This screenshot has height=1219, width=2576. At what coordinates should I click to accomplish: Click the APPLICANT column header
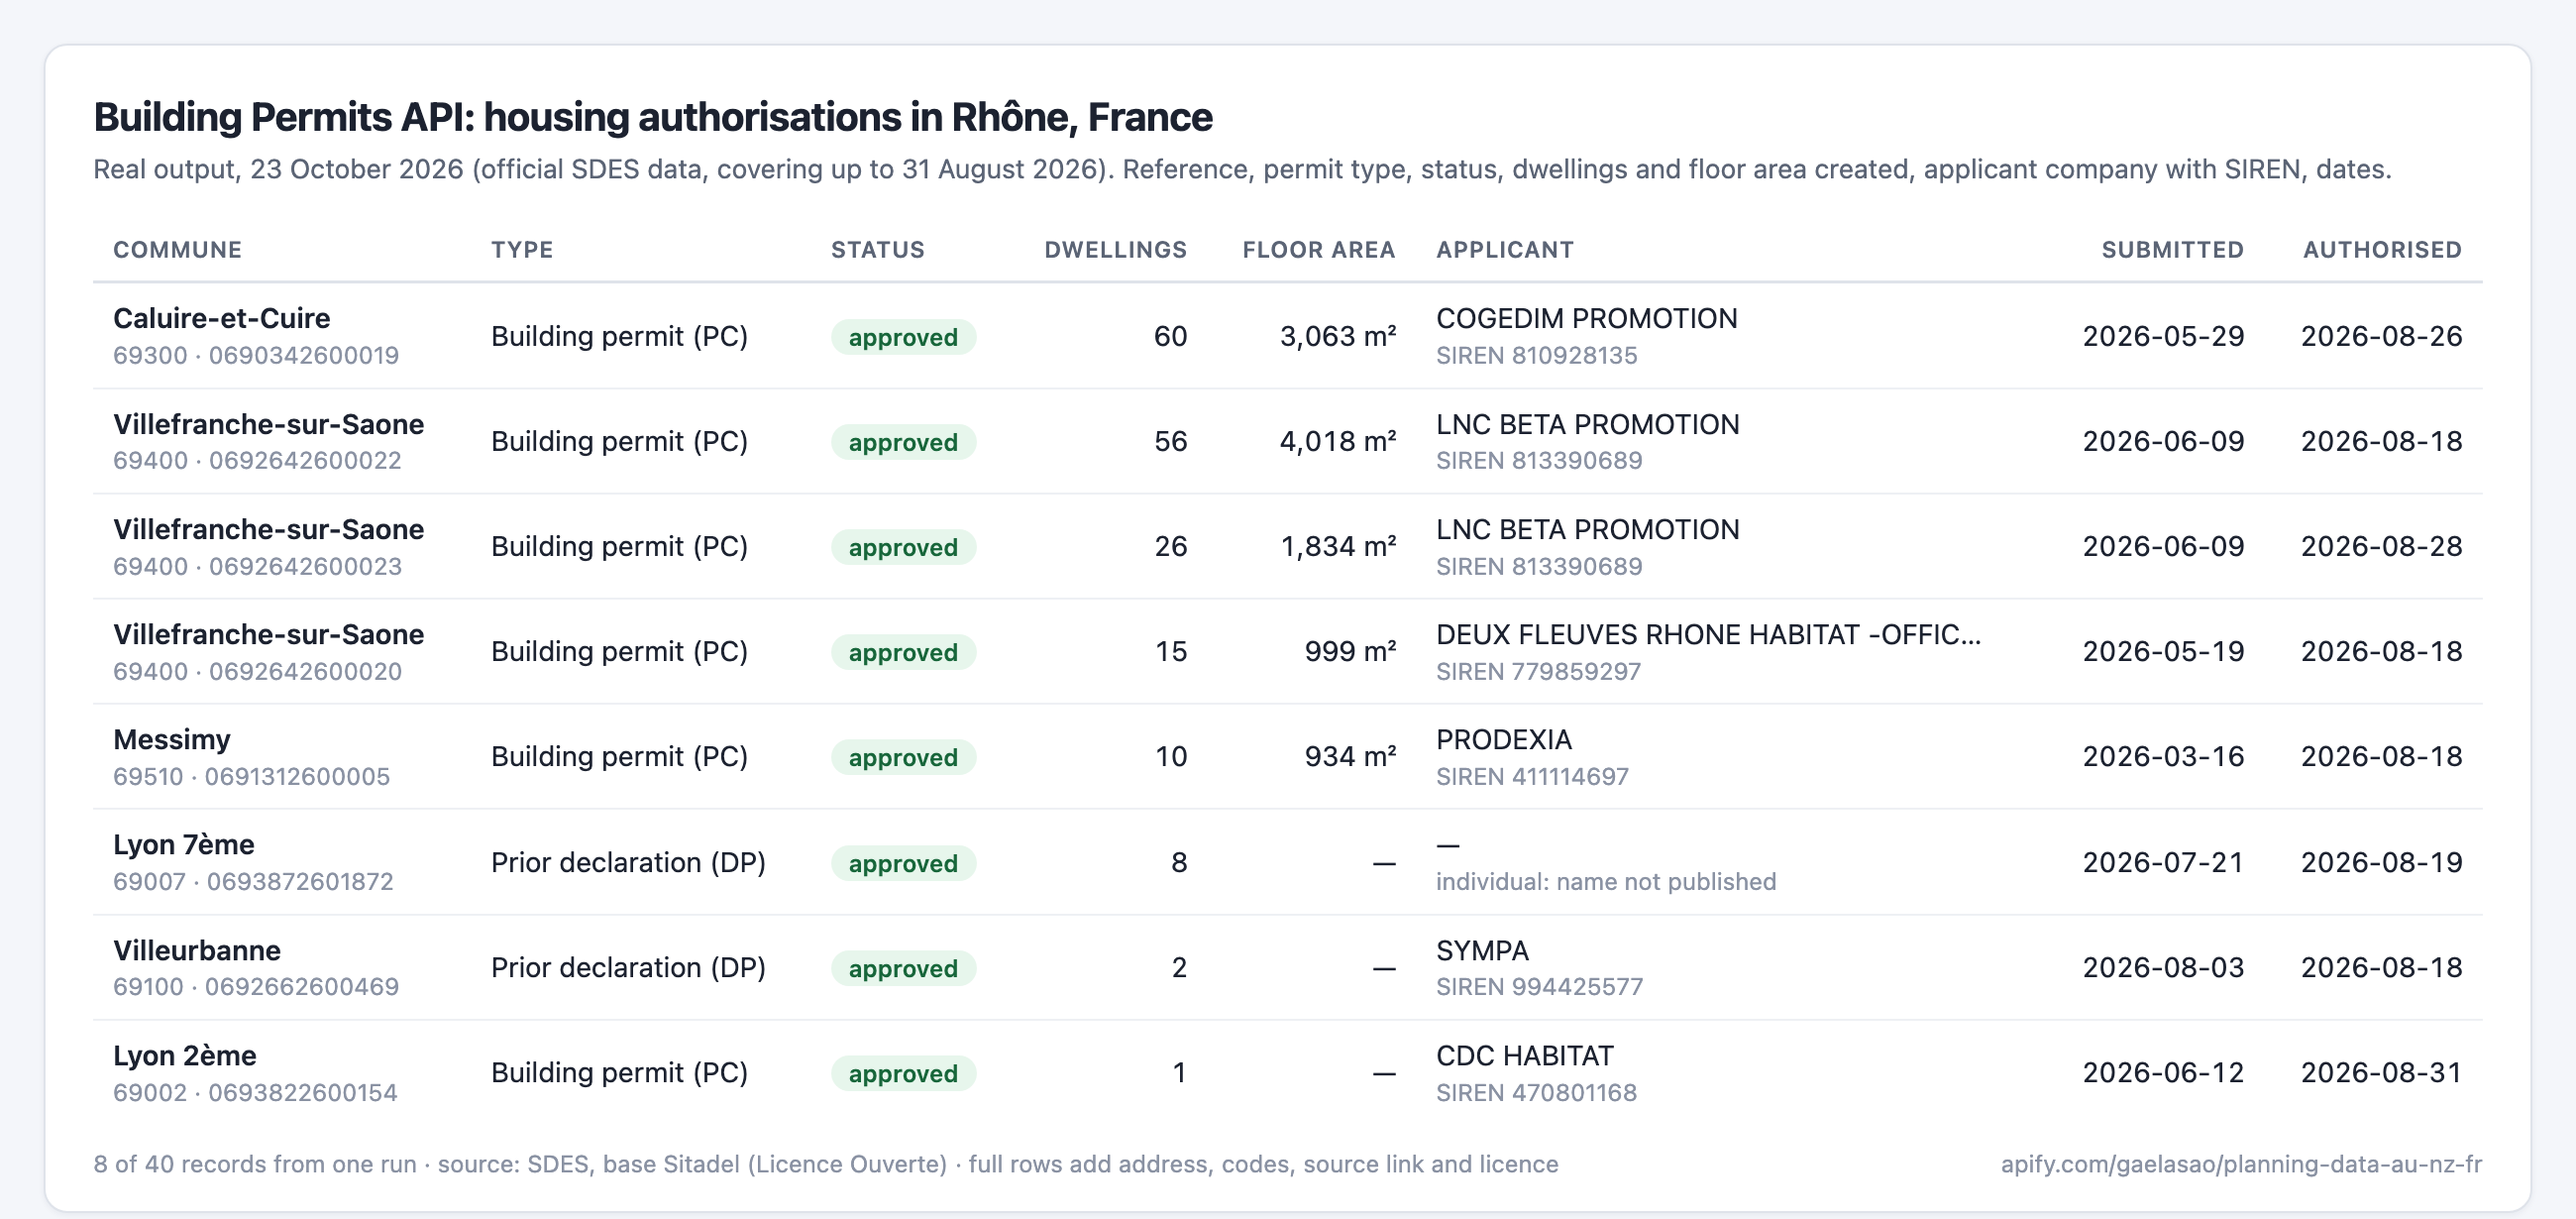(x=1505, y=250)
